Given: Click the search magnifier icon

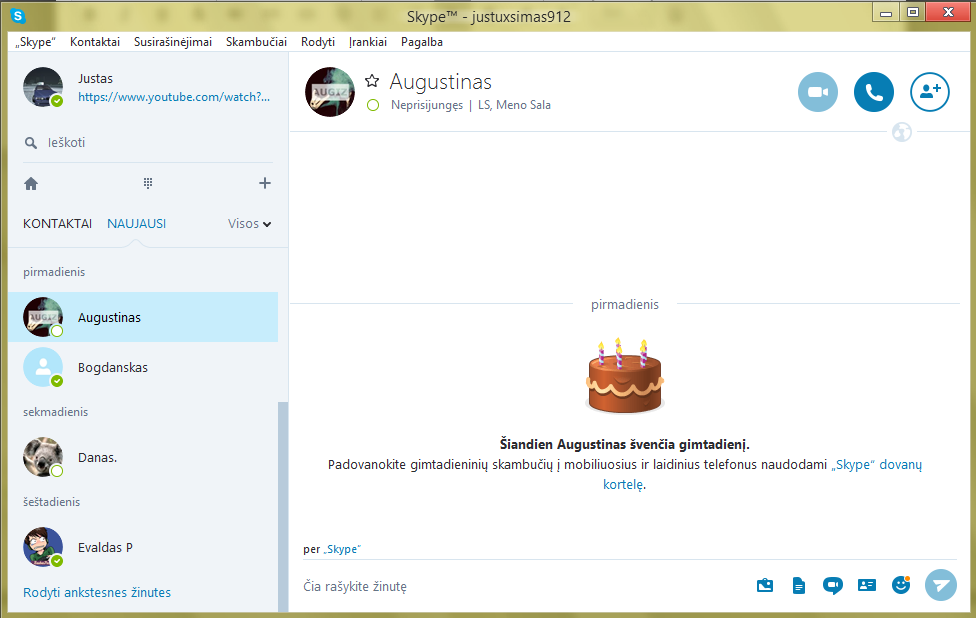Looking at the screenshot, I should coord(30,143).
